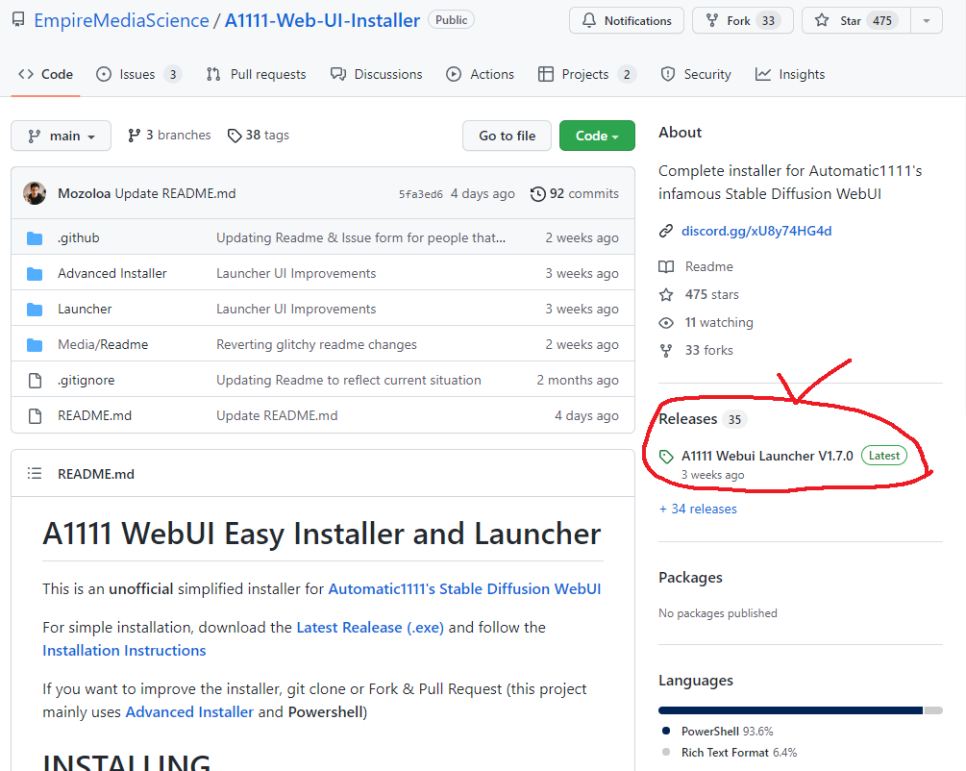
Task: Open the Issues tab
Action: [139, 75]
